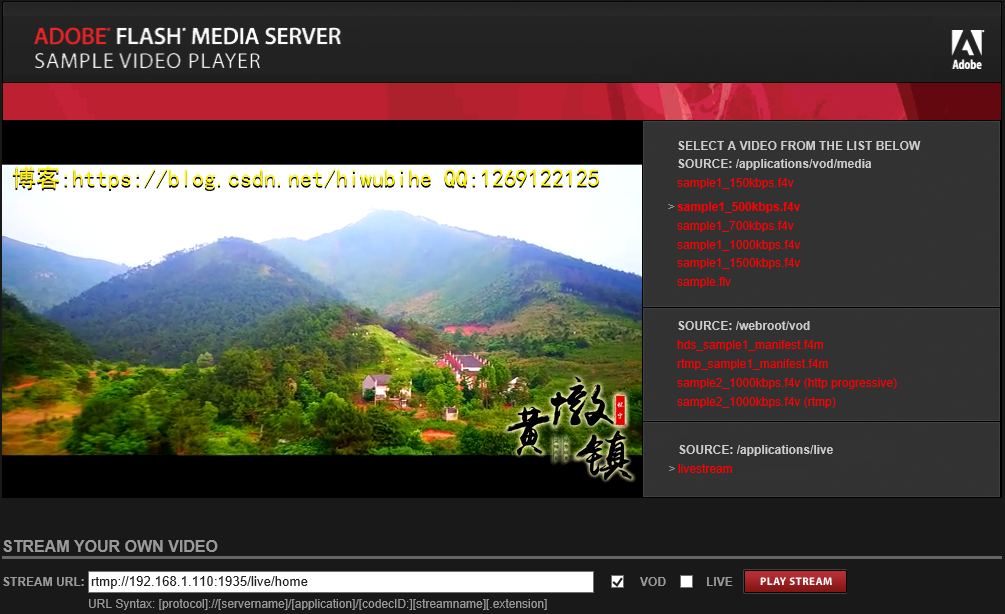
Task: Select the livestream source
Action: 705,468
